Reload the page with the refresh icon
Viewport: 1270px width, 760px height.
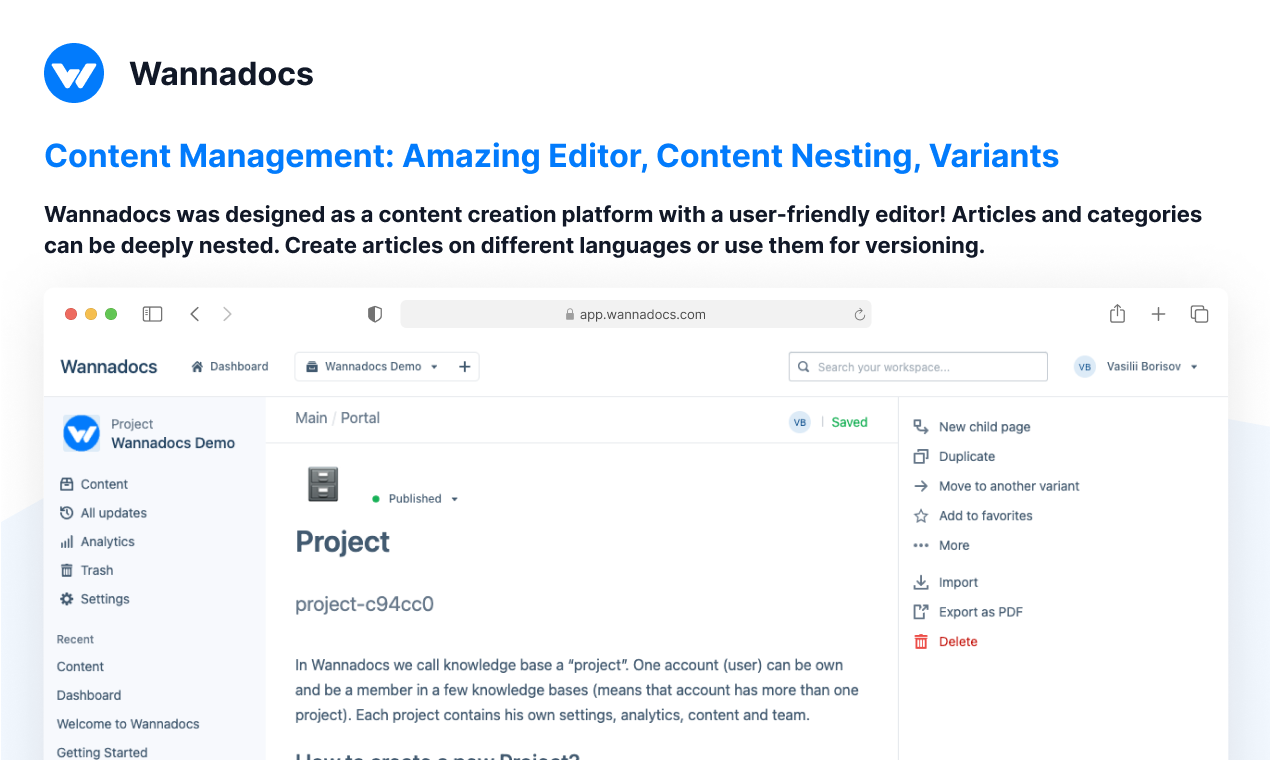coord(859,314)
